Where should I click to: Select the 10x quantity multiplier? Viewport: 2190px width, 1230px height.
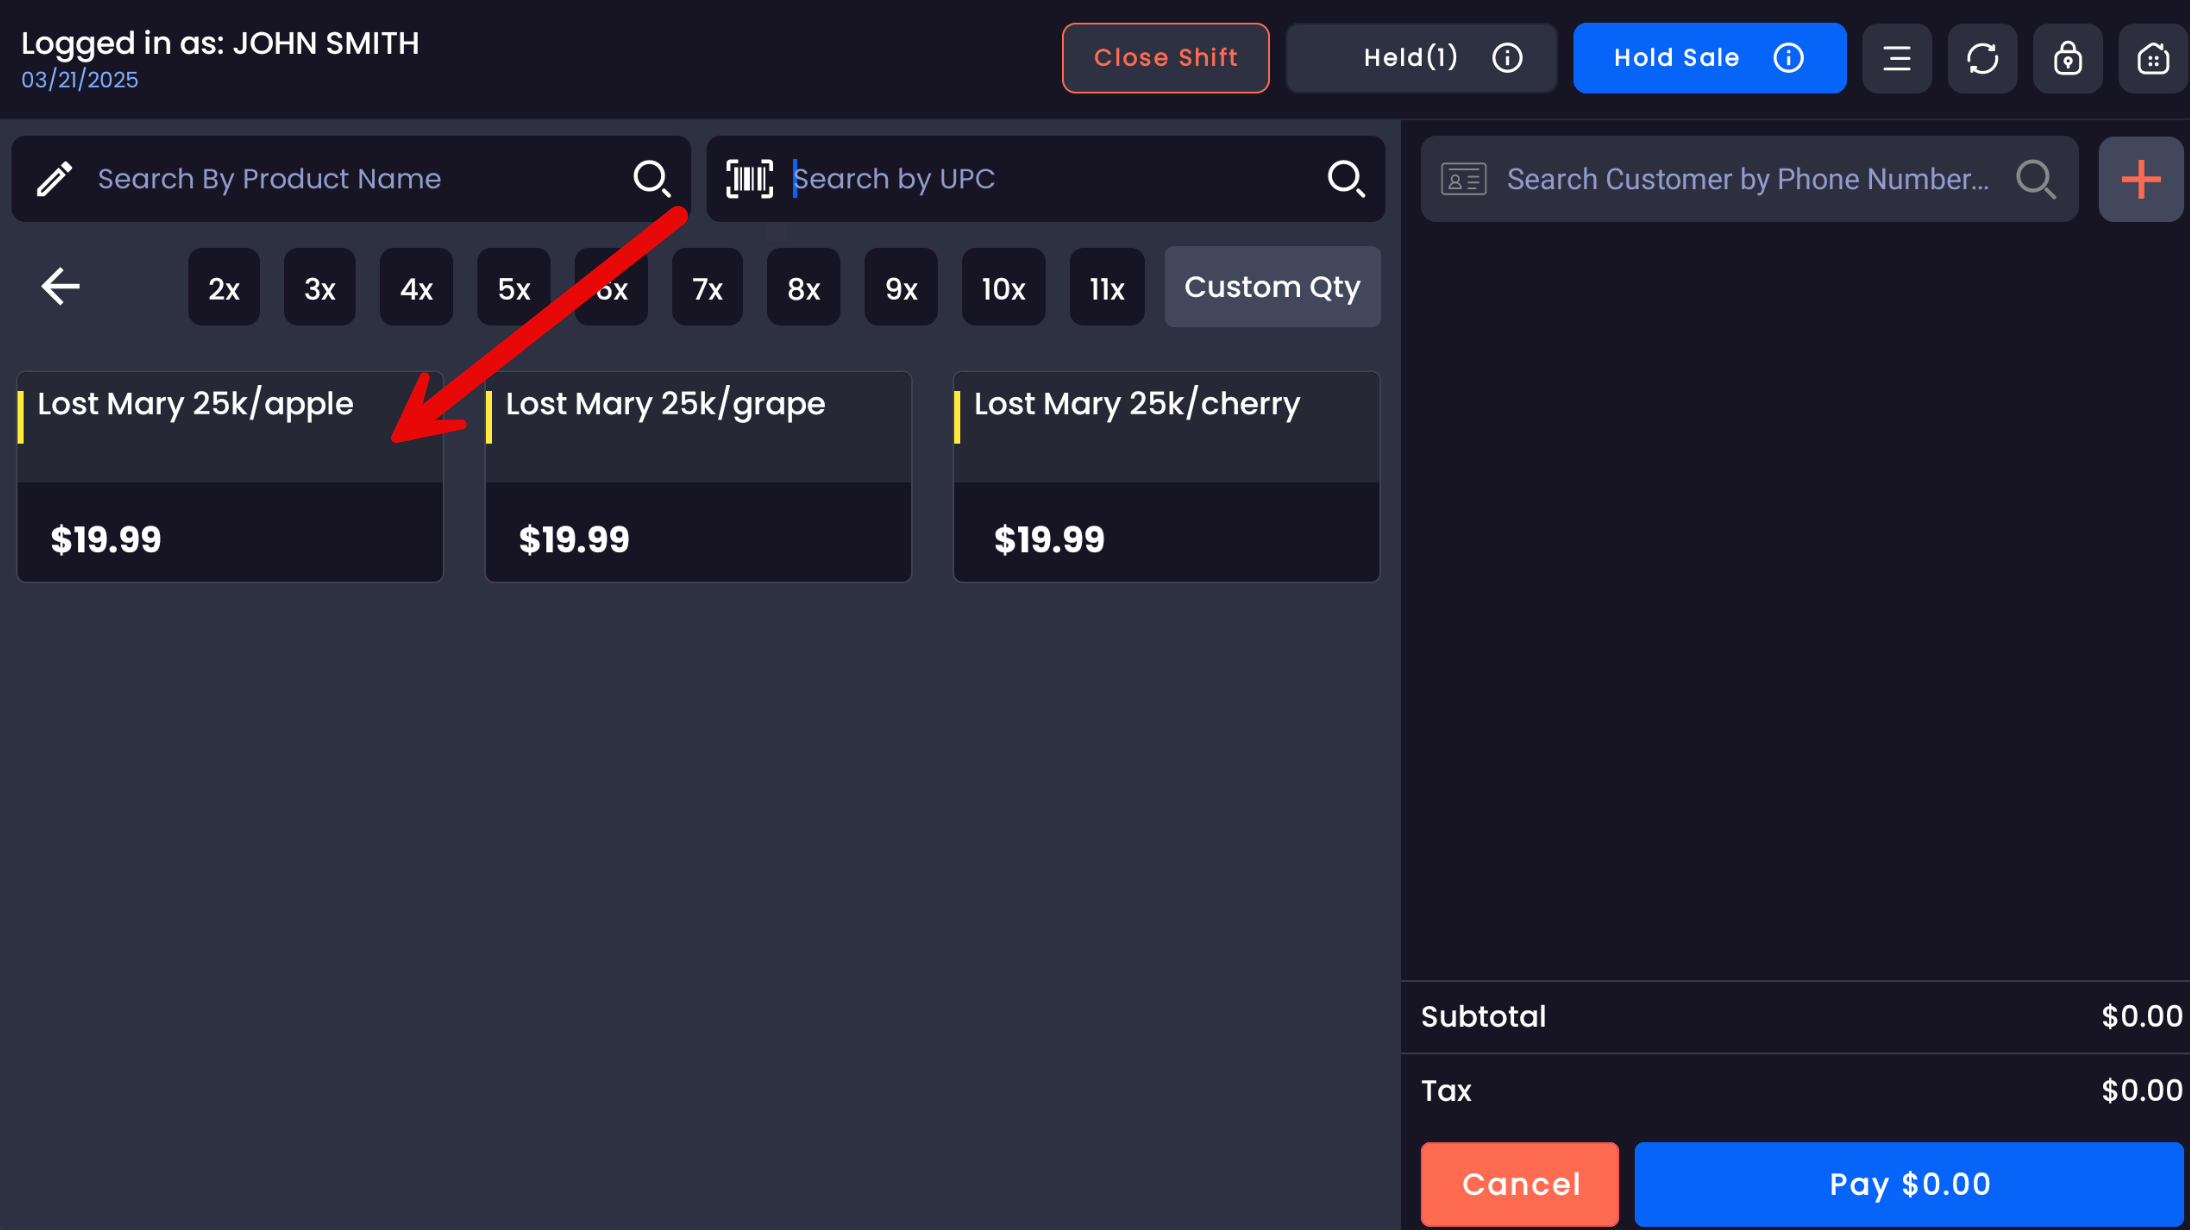click(1003, 289)
